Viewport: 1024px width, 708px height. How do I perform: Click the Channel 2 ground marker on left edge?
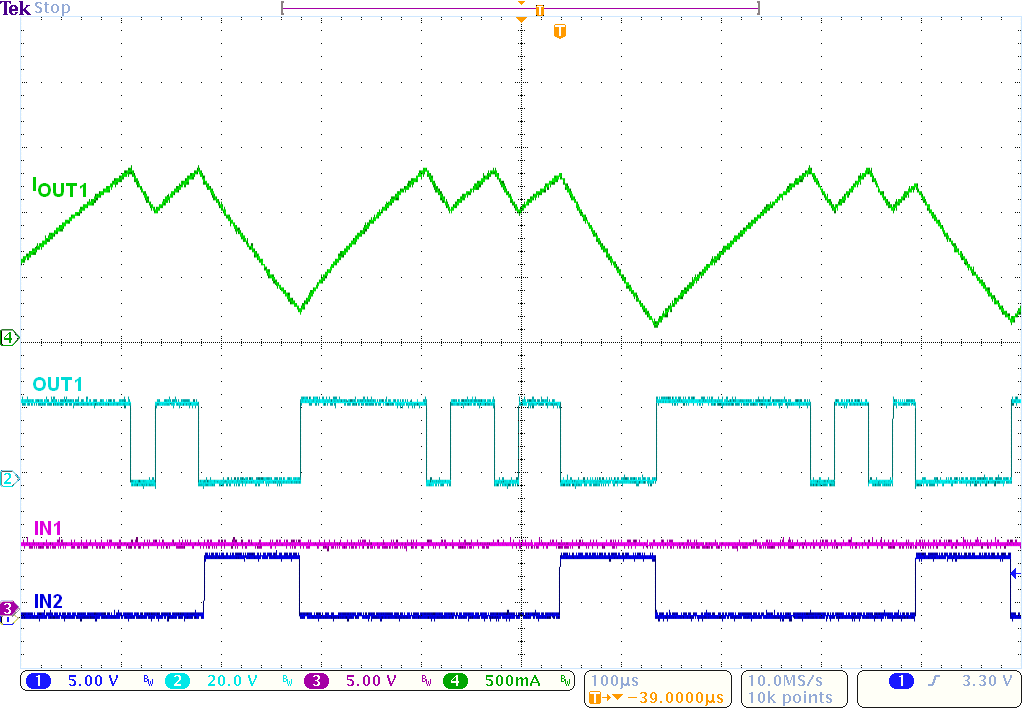pyautogui.click(x=7, y=479)
